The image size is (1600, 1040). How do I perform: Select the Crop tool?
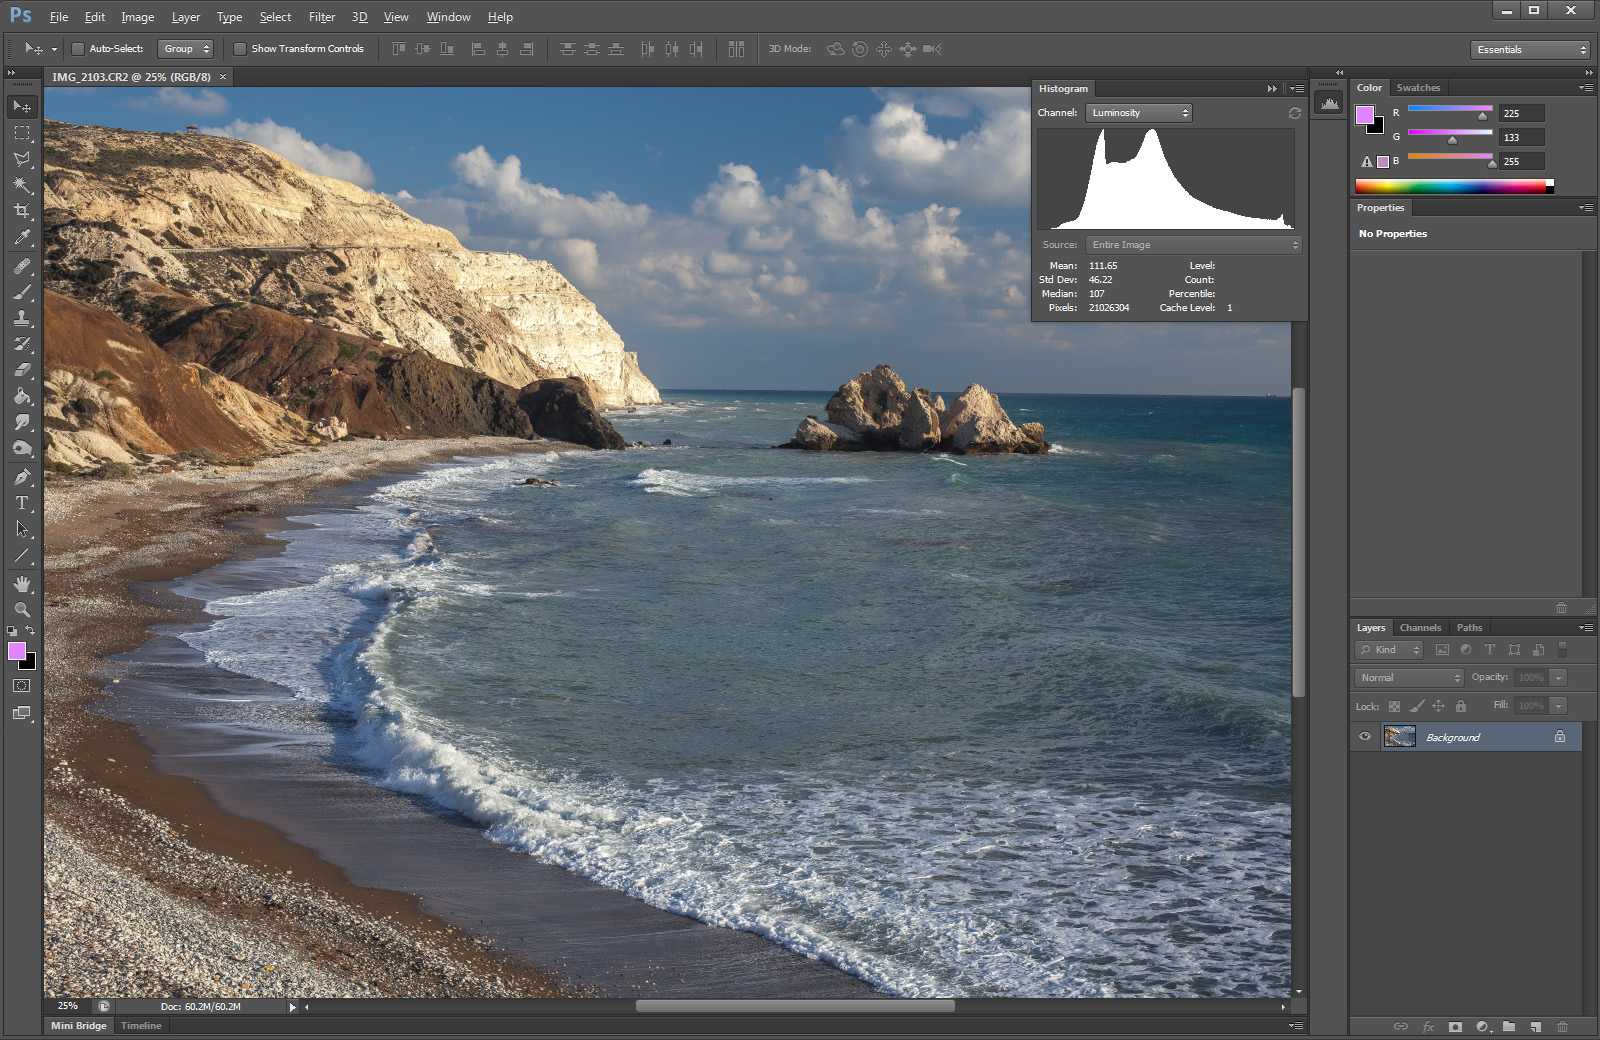(22, 211)
